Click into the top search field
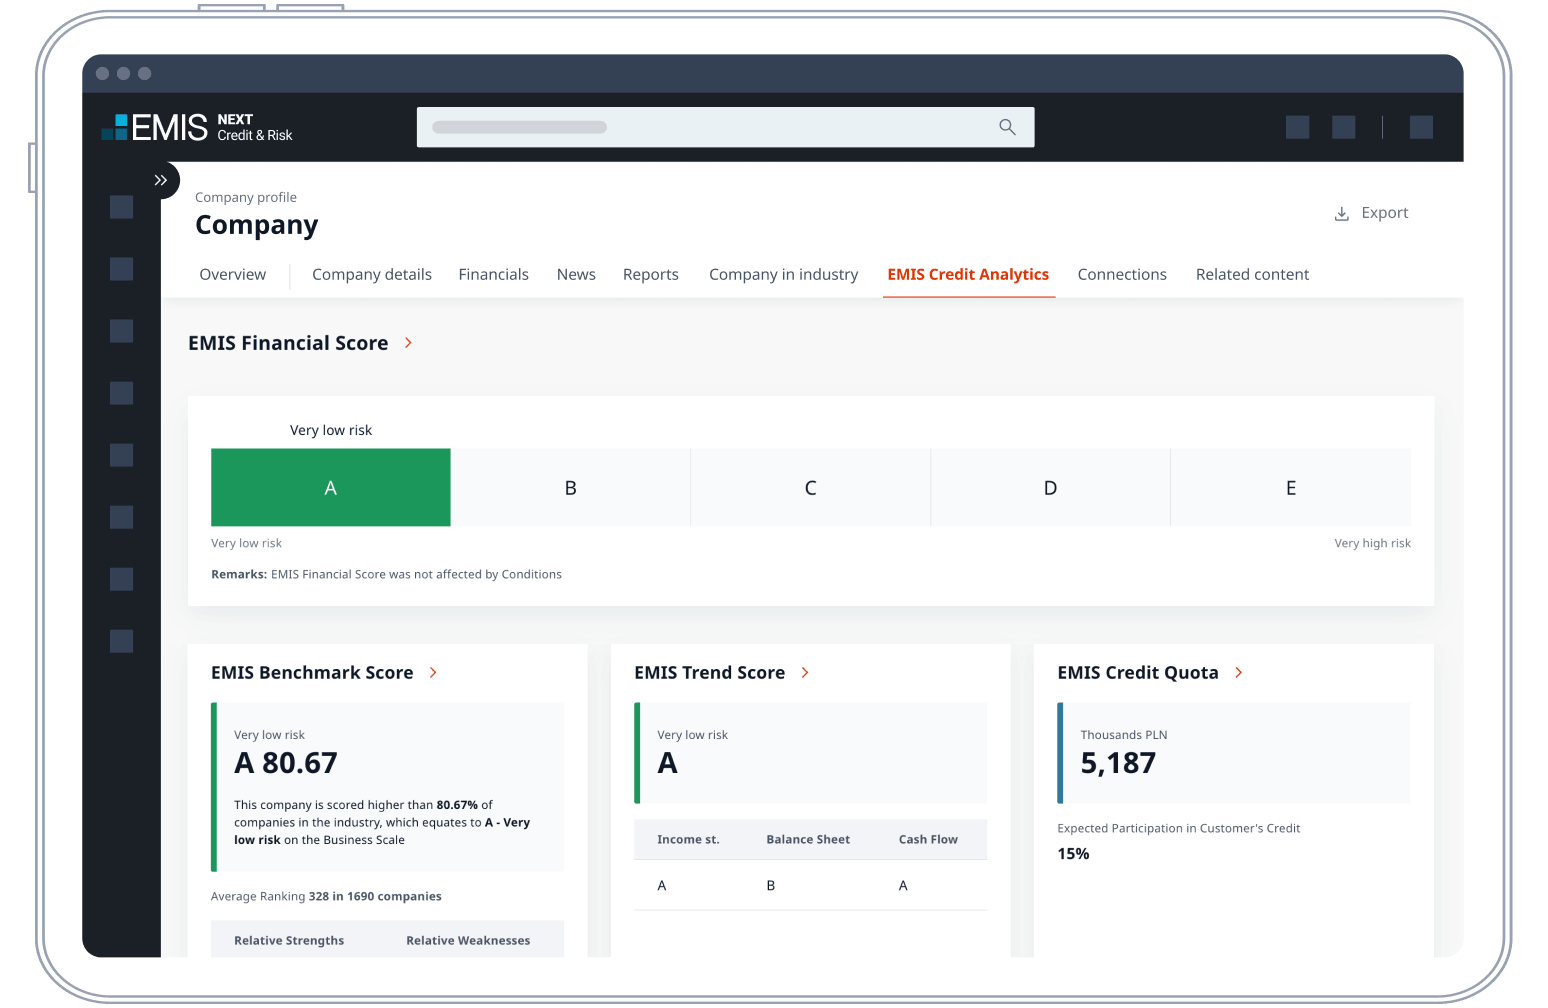1548x1008 pixels. 700,127
